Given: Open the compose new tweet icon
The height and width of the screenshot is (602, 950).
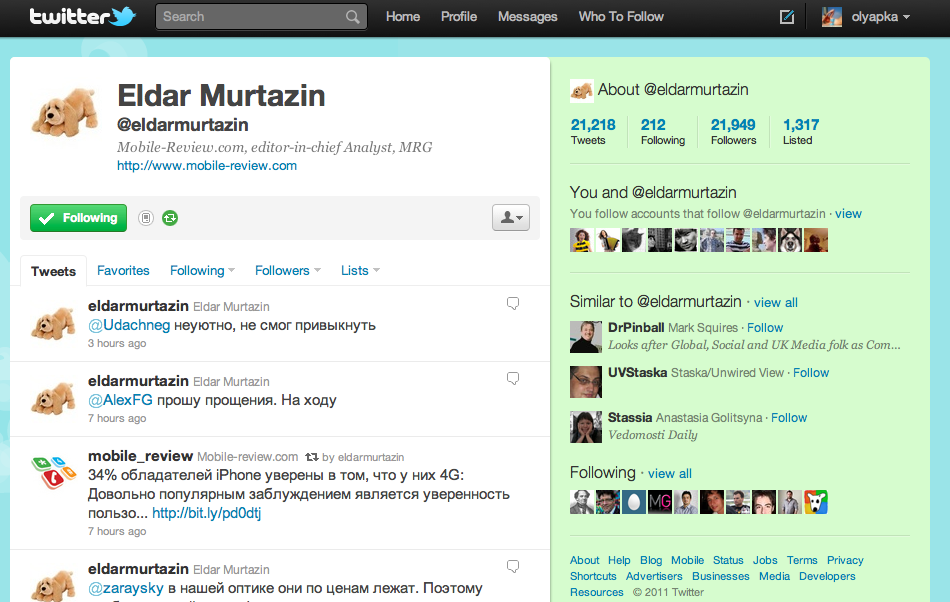Looking at the screenshot, I should pyautogui.click(x=786, y=17).
